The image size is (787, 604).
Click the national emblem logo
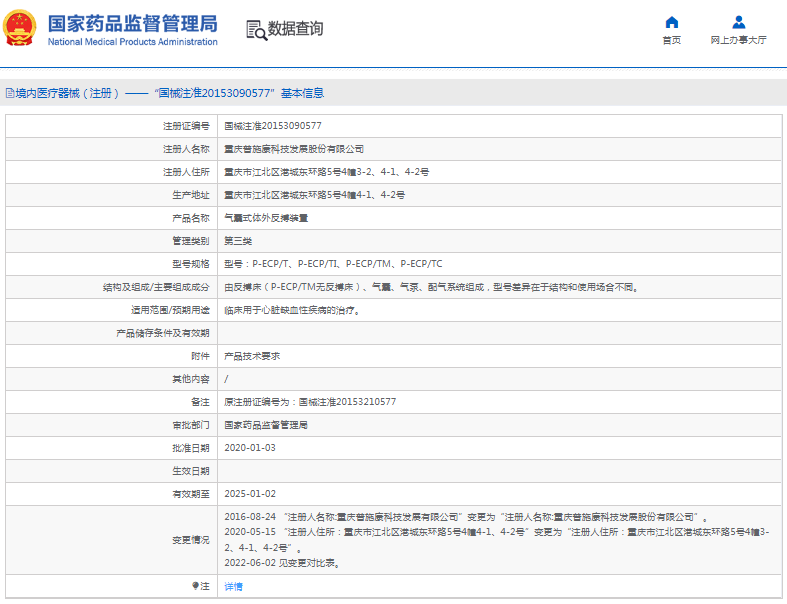click(x=20, y=28)
